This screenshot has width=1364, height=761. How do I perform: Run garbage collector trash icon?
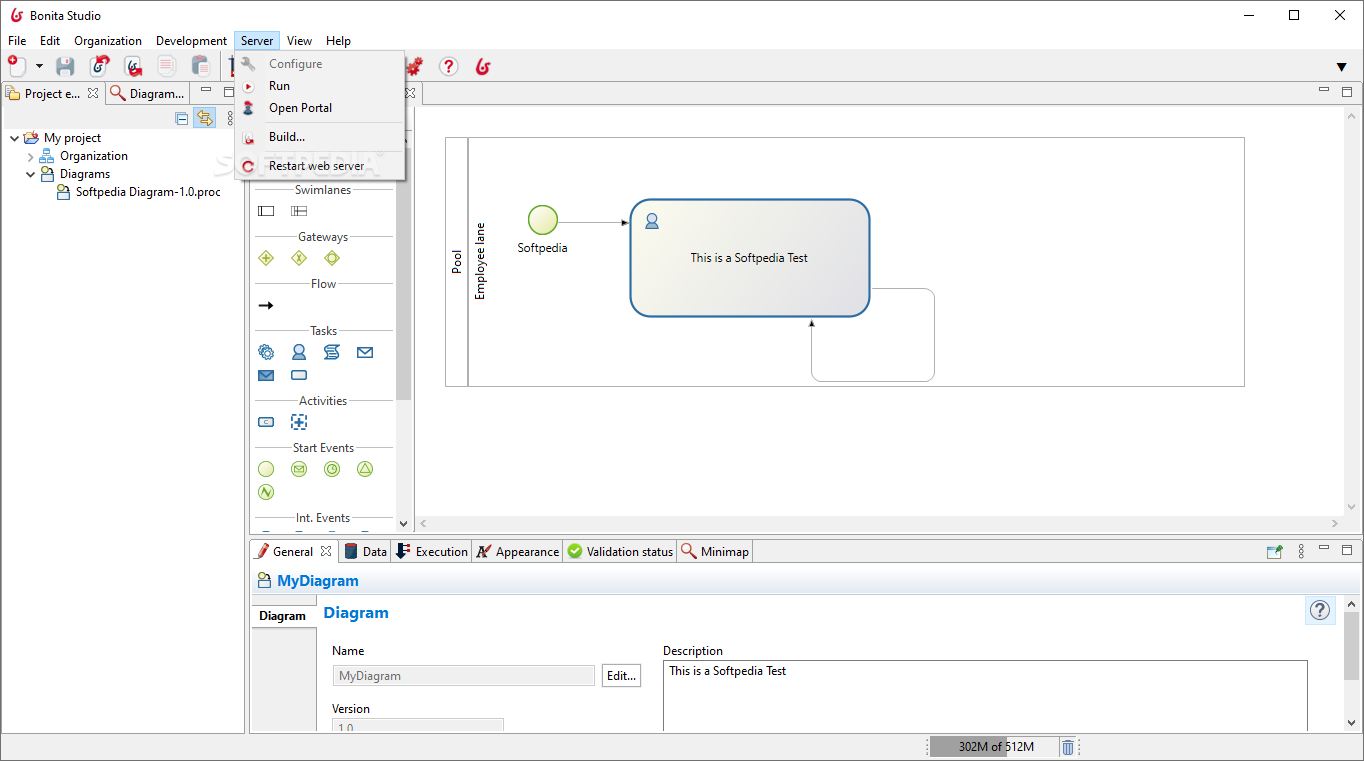pos(1068,747)
